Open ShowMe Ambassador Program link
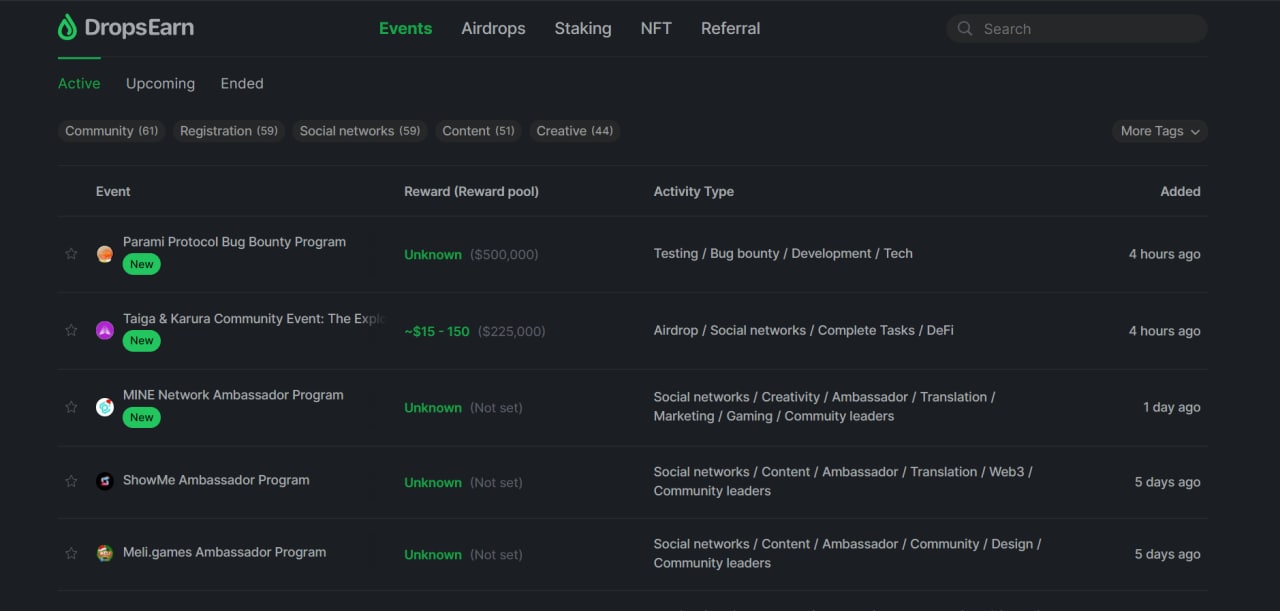Screen dimensions: 1280x611 216,480
